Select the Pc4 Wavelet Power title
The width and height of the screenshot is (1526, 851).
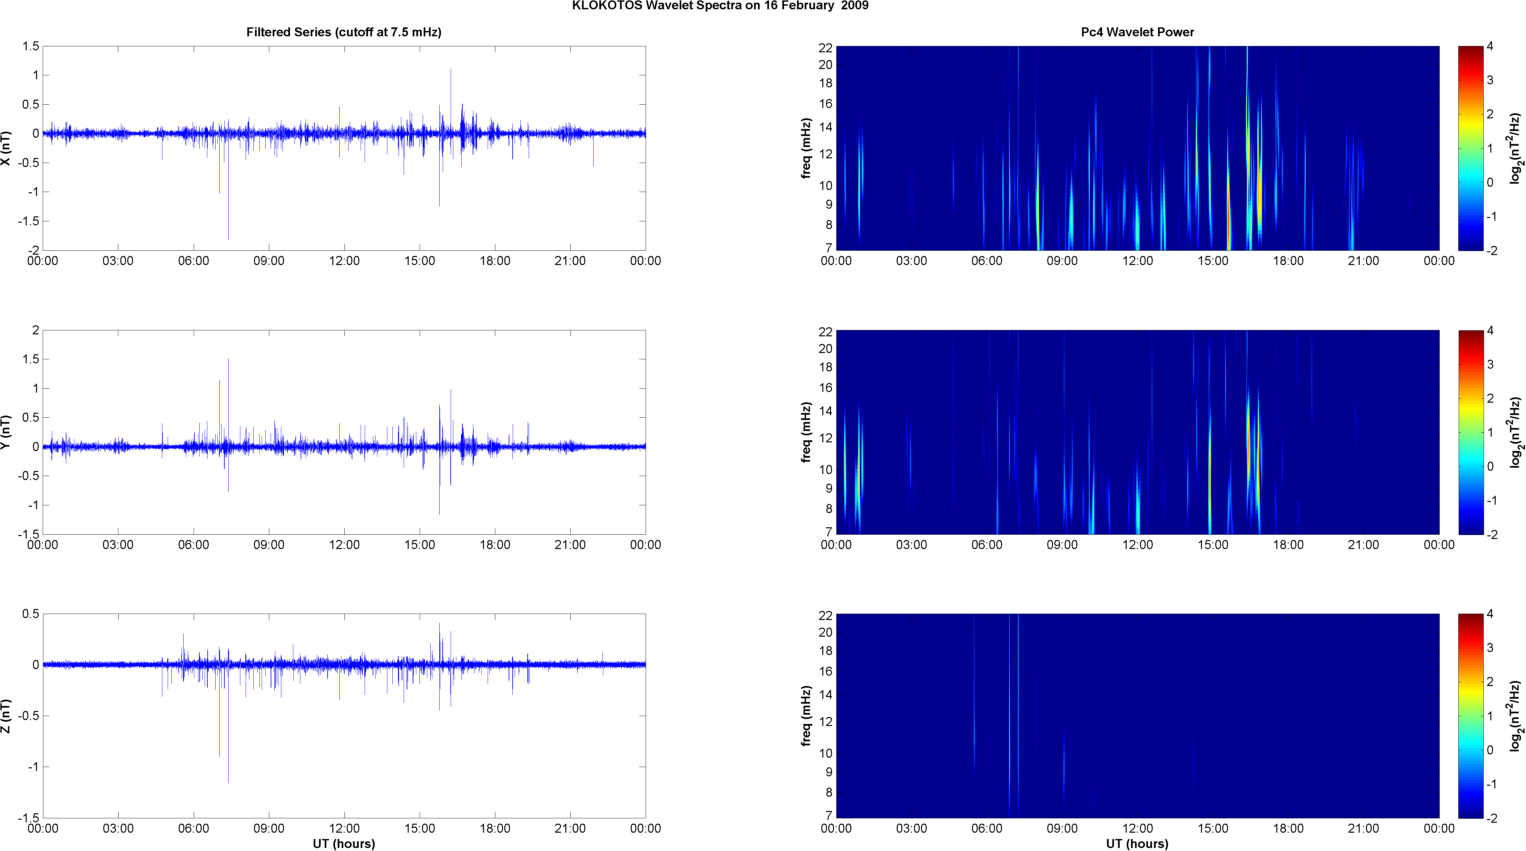(1137, 32)
